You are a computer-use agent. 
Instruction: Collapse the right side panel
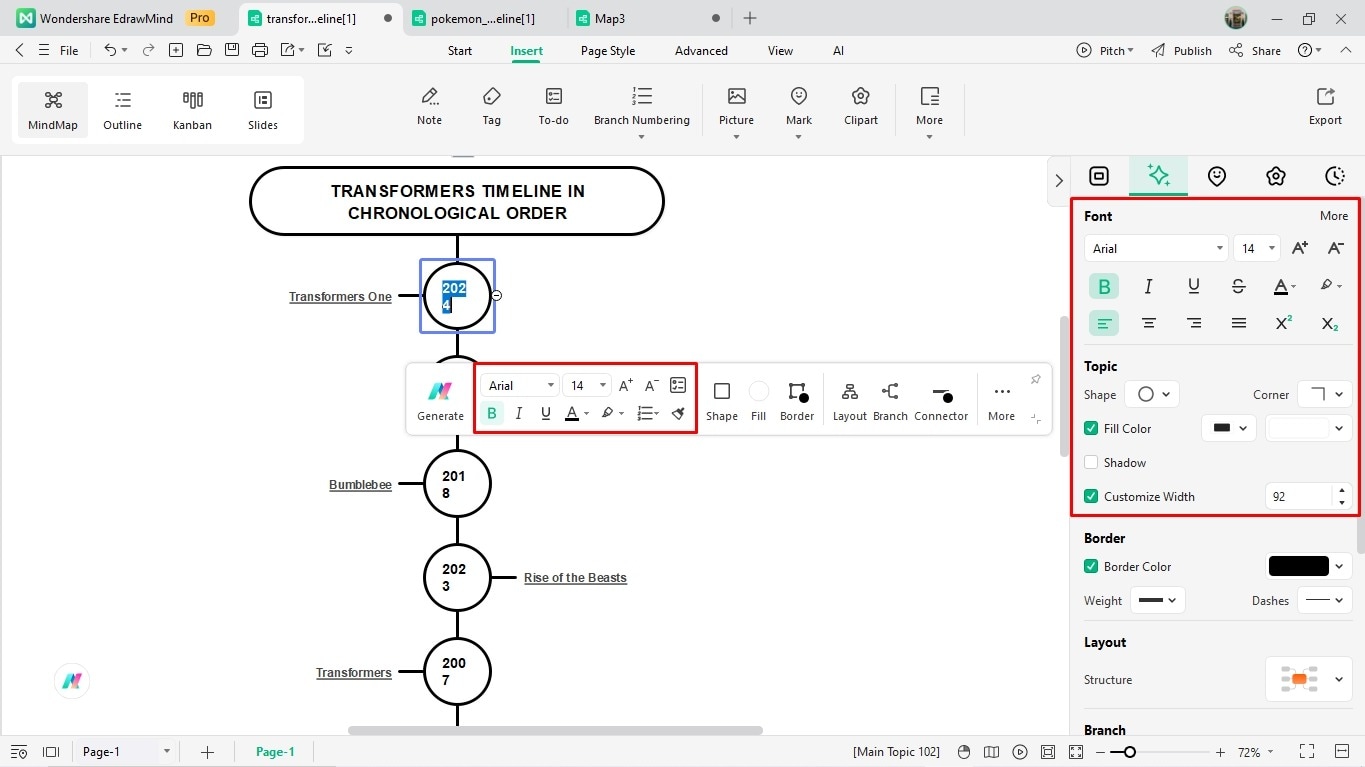point(1059,181)
